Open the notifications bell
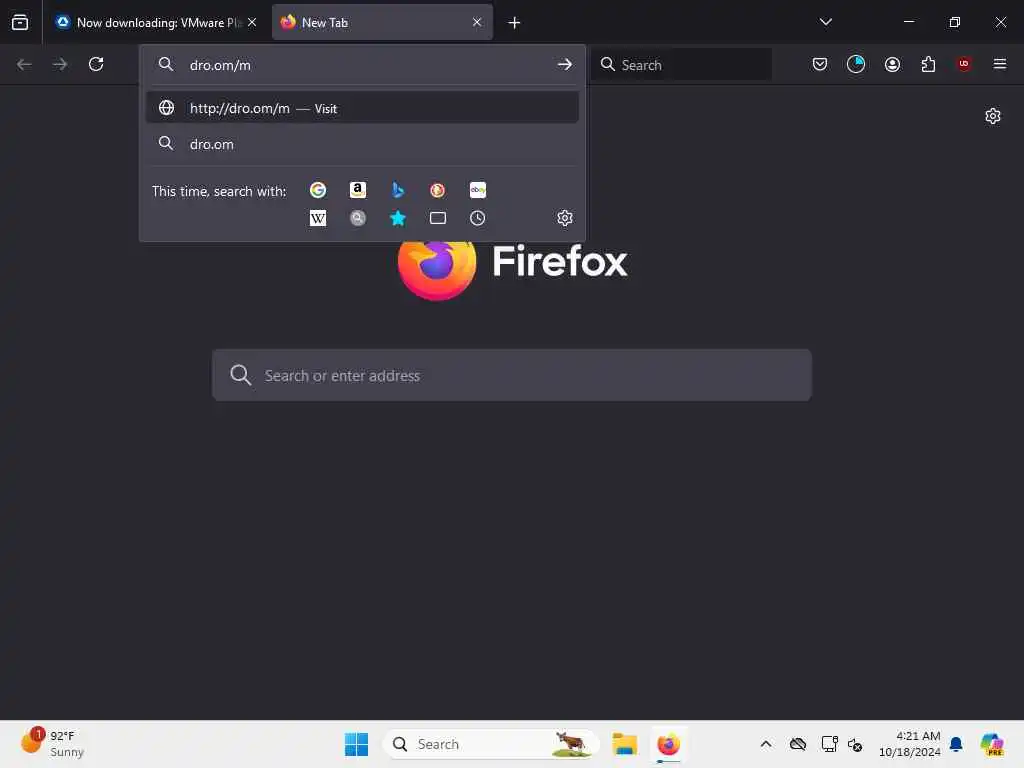The image size is (1024, 768). (956, 744)
